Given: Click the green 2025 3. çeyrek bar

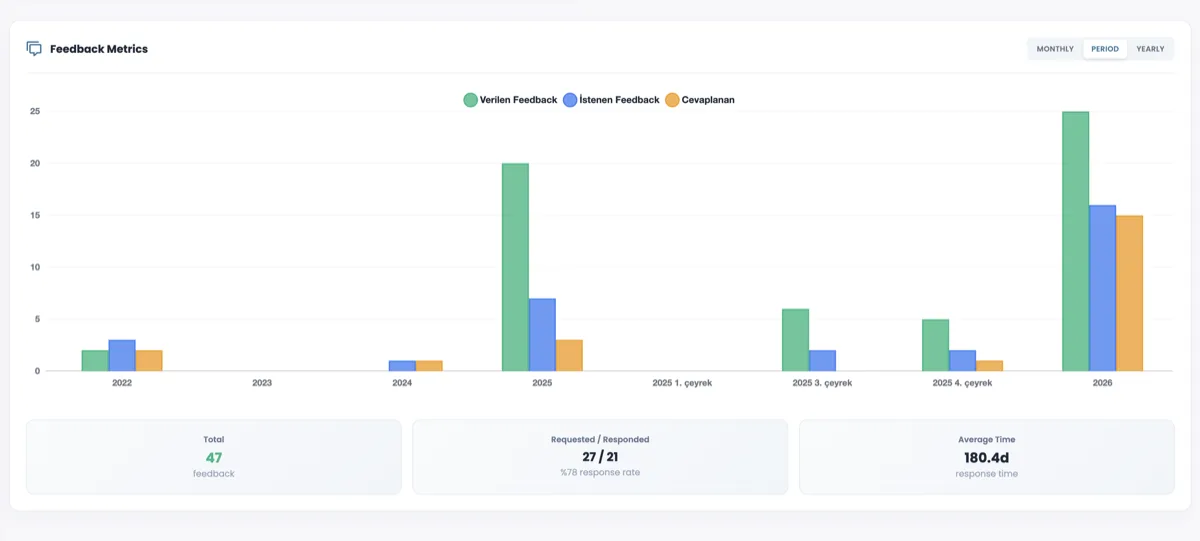Looking at the screenshot, I should [795, 340].
